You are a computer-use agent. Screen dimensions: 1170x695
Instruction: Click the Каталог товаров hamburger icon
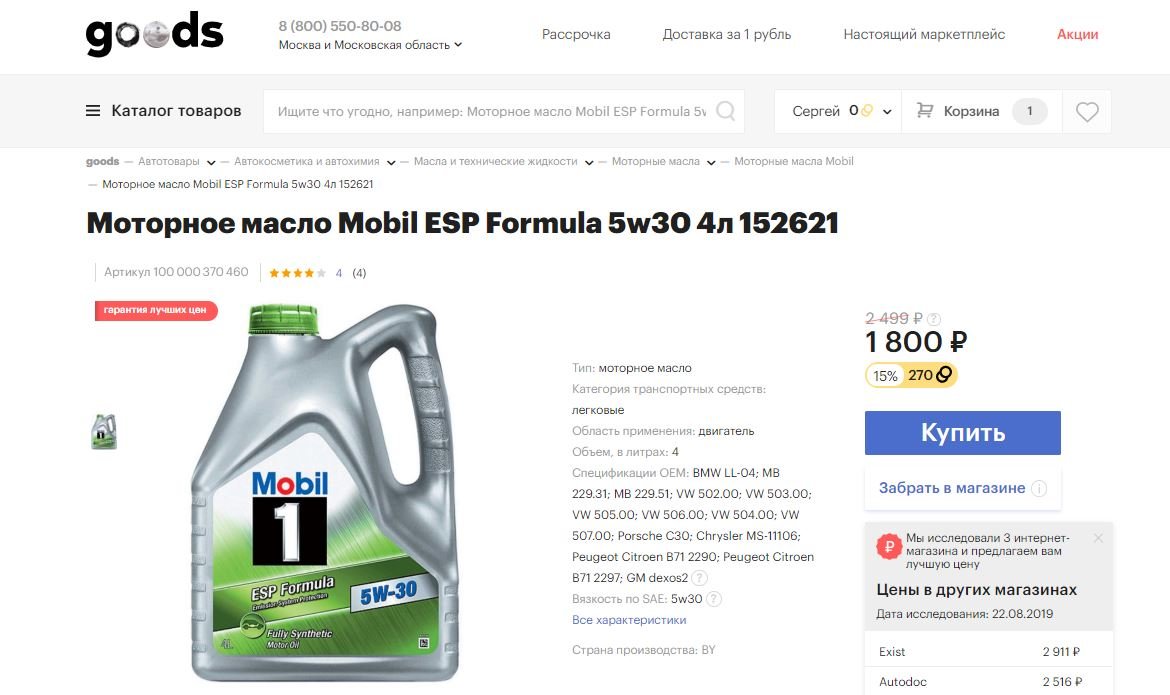93,111
